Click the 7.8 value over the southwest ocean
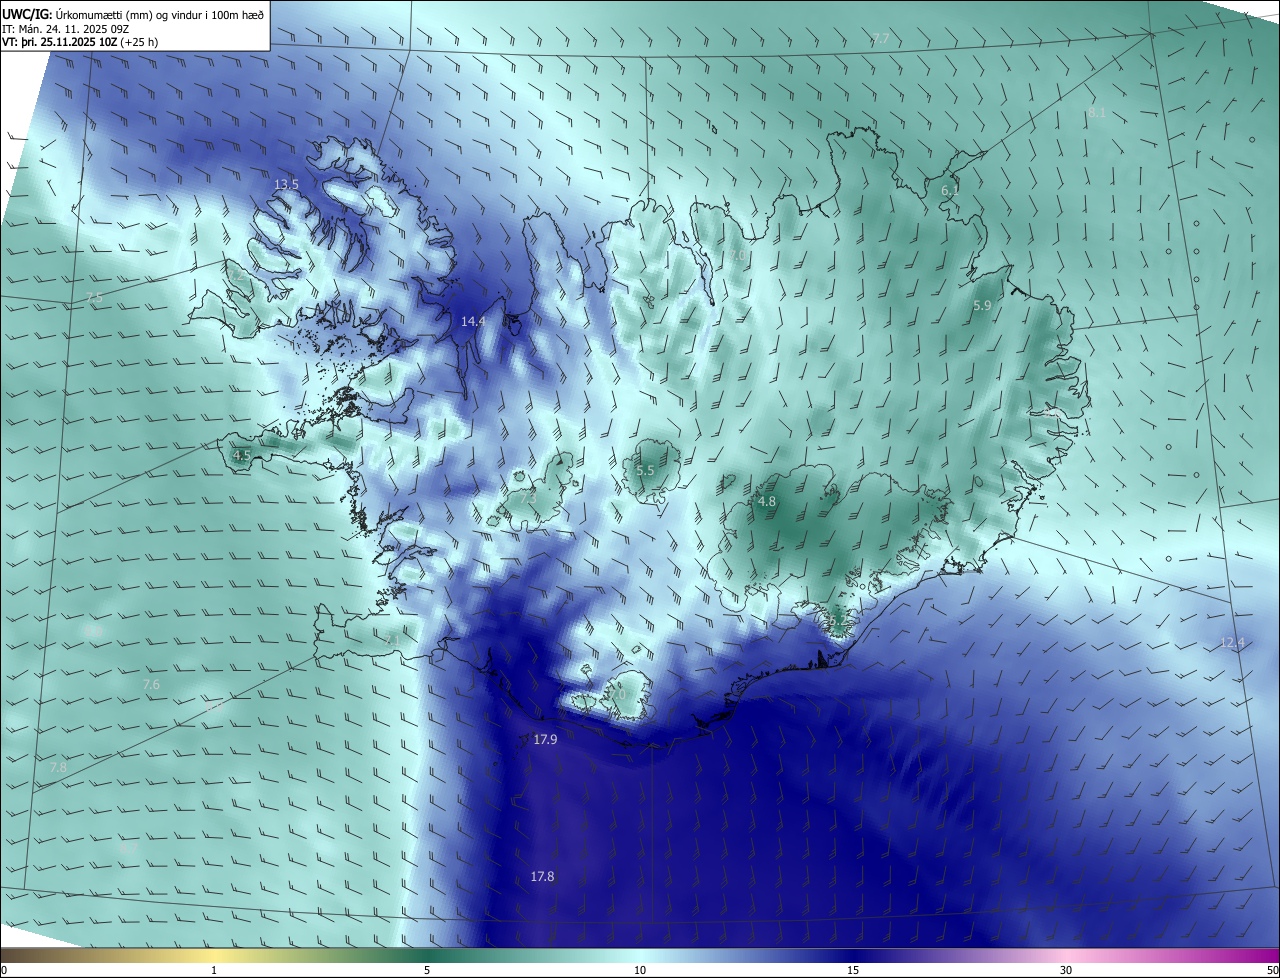Viewport: 1280px width, 978px height. (58, 767)
